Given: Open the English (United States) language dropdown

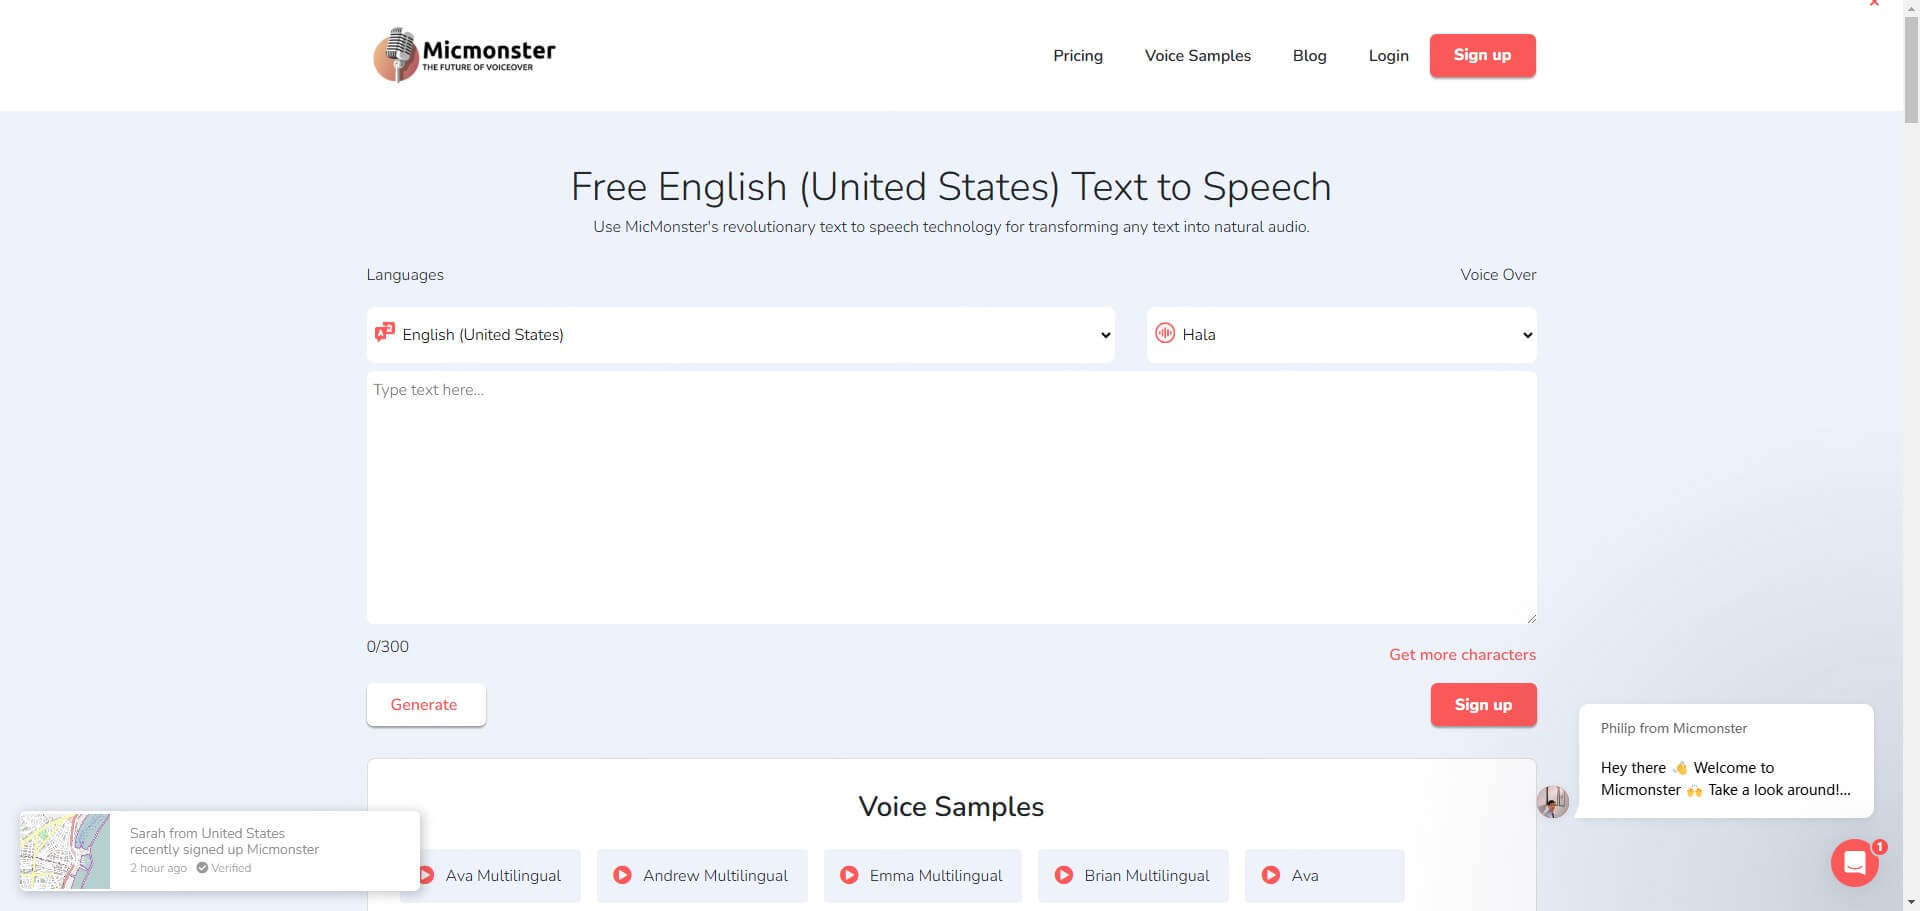Looking at the screenshot, I should [x=740, y=335].
